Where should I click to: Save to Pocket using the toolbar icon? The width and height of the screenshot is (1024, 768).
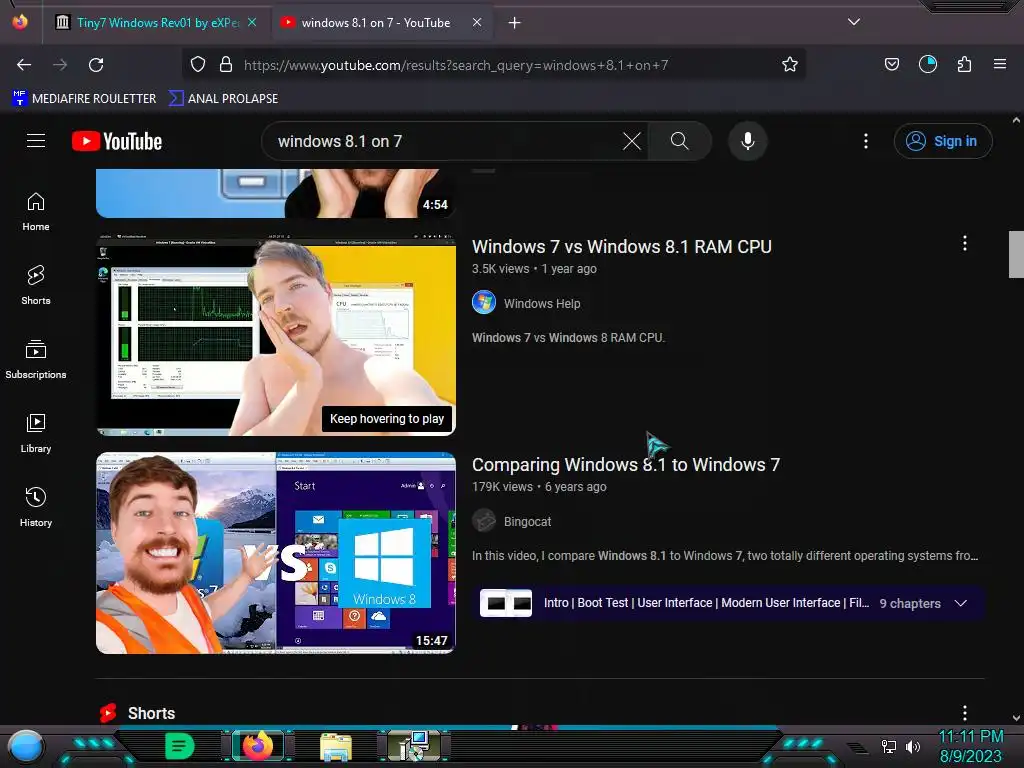891,64
